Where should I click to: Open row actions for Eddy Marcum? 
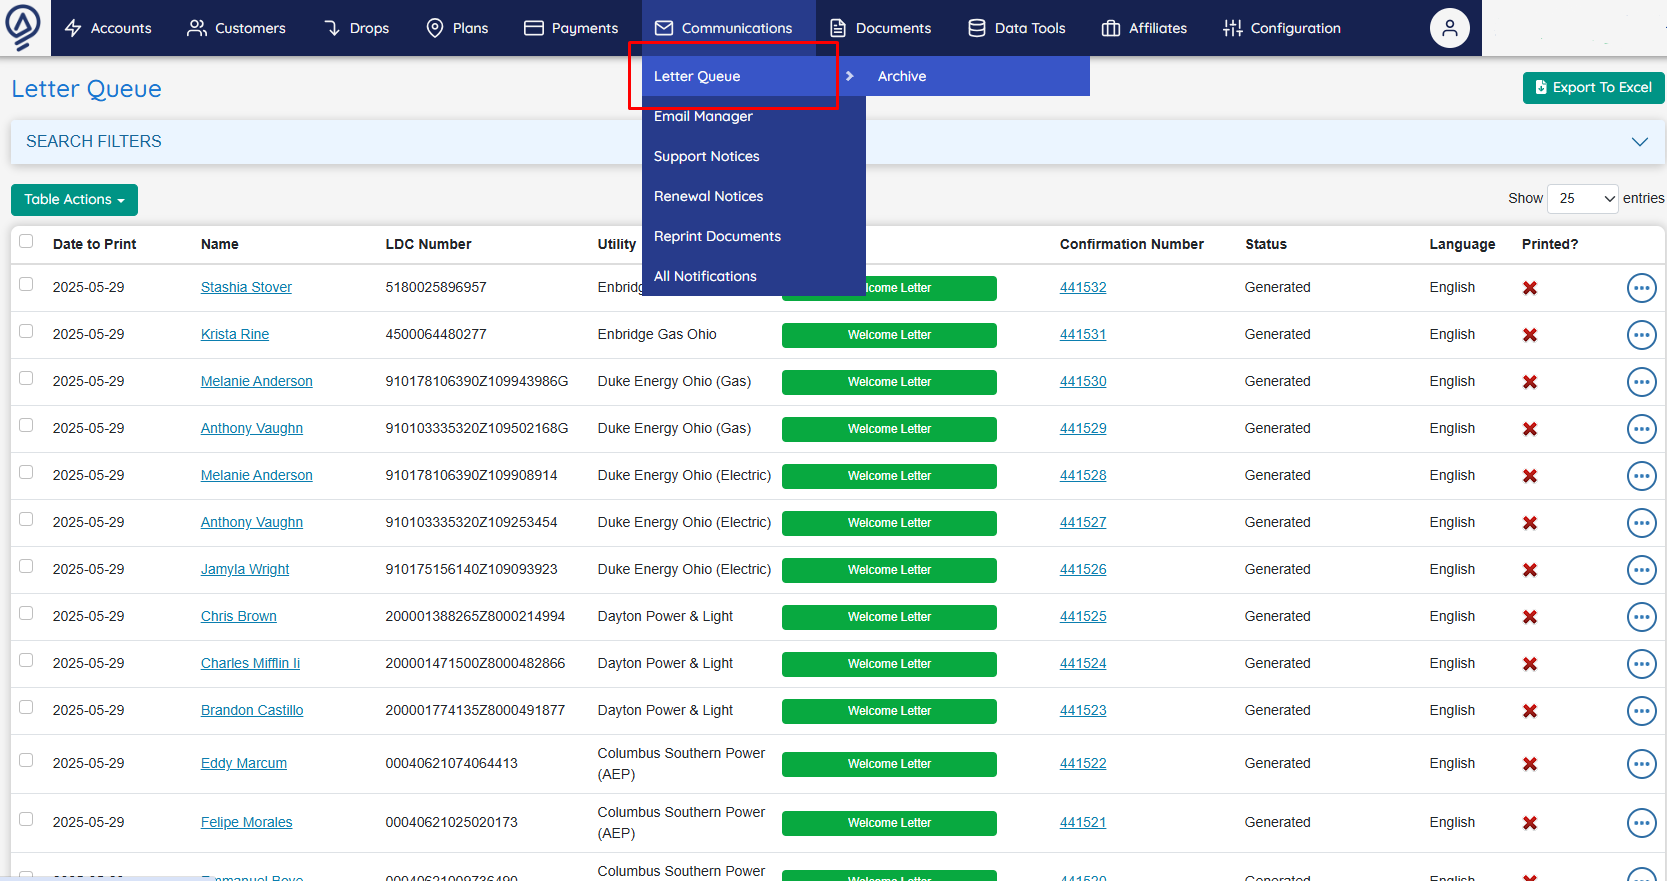1641,764
